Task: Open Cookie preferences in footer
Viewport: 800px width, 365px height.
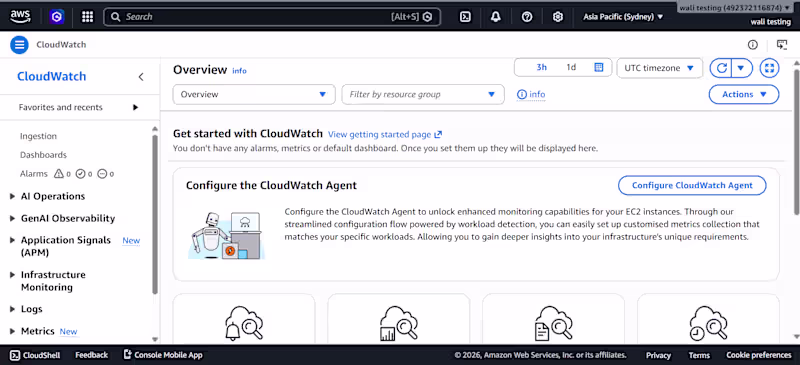Action: tap(759, 355)
